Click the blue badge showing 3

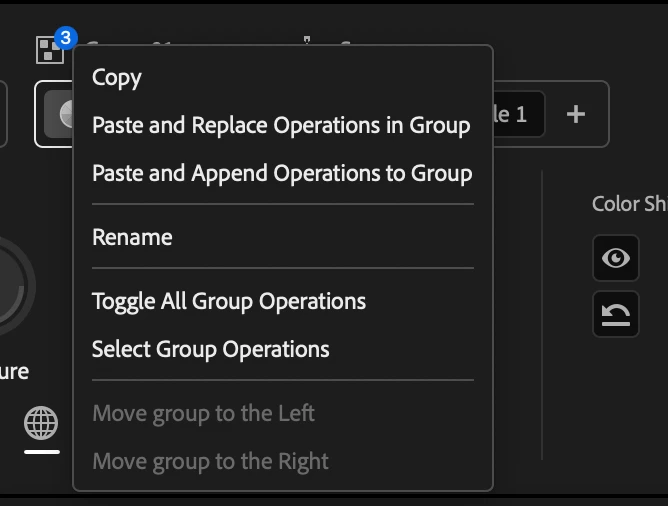[66, 38]
